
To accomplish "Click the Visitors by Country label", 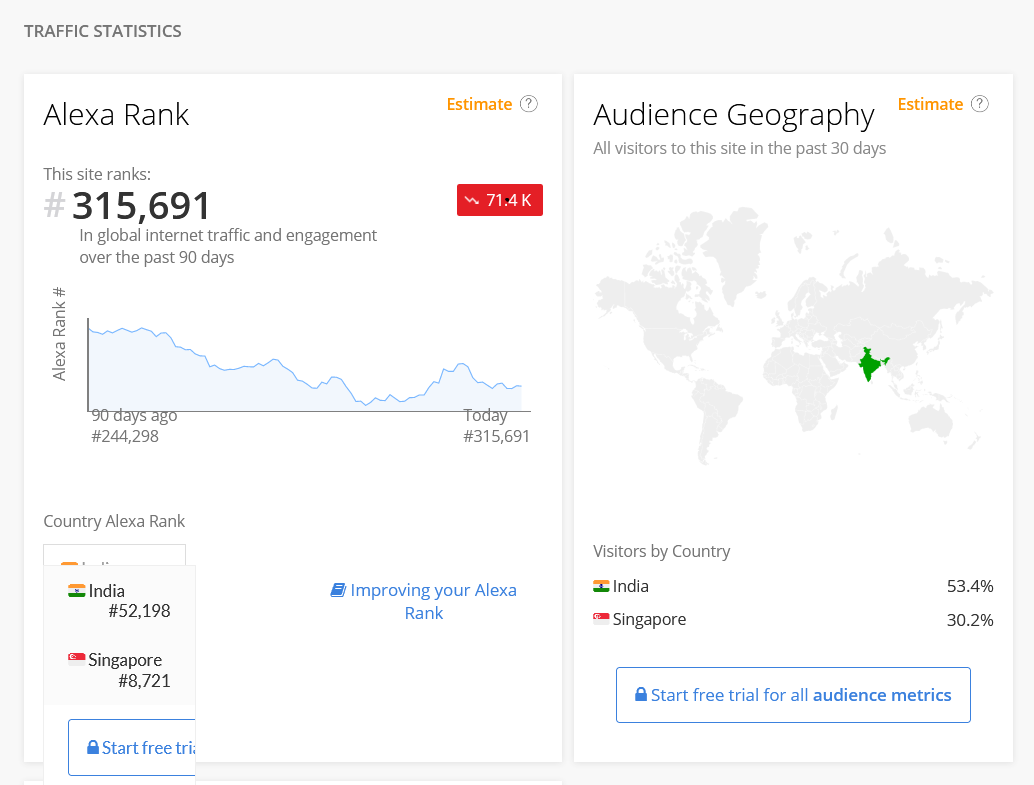I will point(661,551).
